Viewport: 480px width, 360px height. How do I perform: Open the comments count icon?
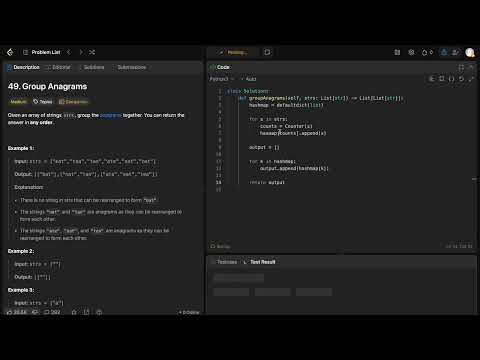[52, 312]
